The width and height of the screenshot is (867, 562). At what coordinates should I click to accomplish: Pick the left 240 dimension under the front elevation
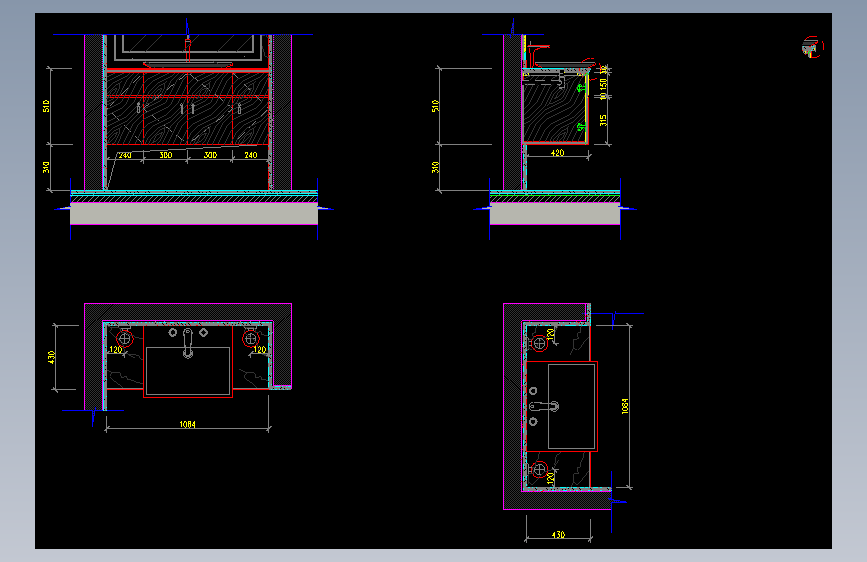click(125, 155)
